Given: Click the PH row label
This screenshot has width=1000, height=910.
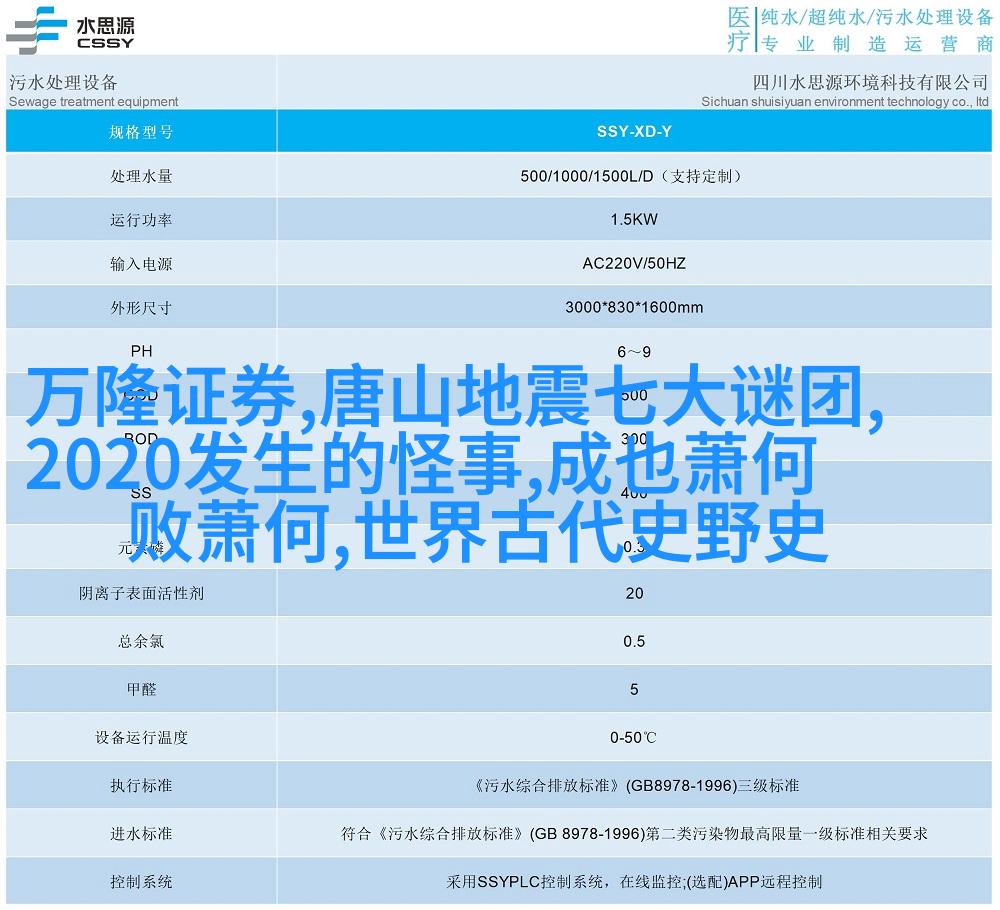Looking at the screenshot, I should (x=141, y=351).
